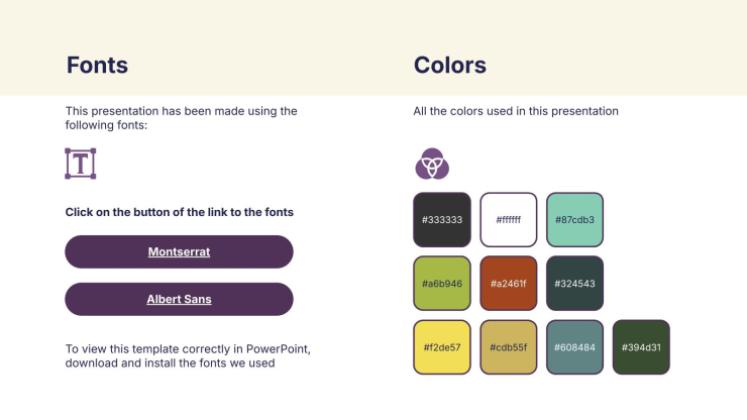Image resolution: width=747 pixels, height=420 pixels.
Task: Click the Fonts heading
Action: [97, 66]
